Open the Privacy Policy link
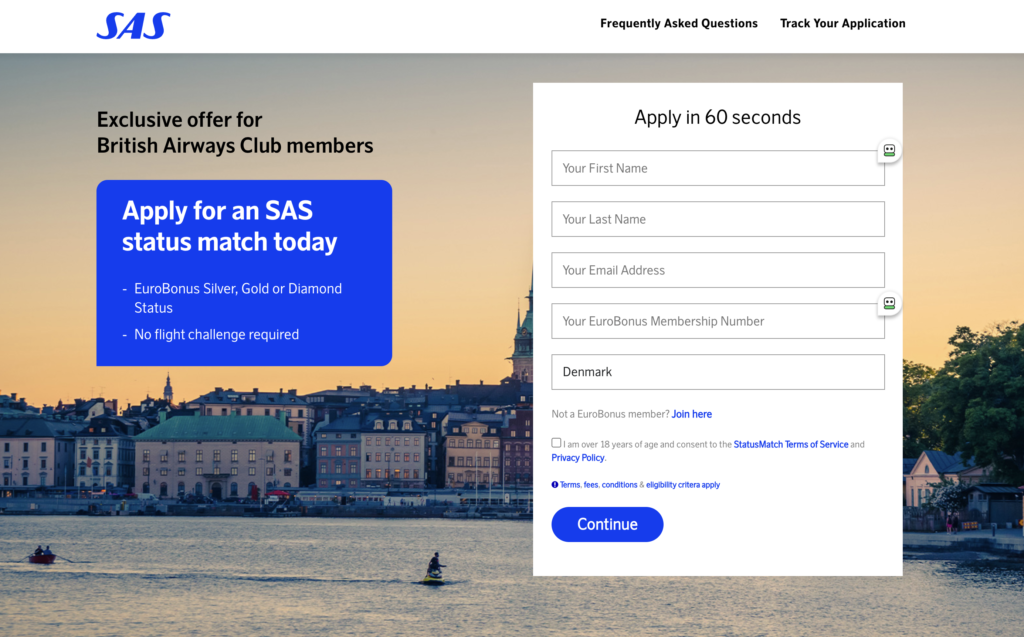This screenshot has width=1024, height=637. 577,458
